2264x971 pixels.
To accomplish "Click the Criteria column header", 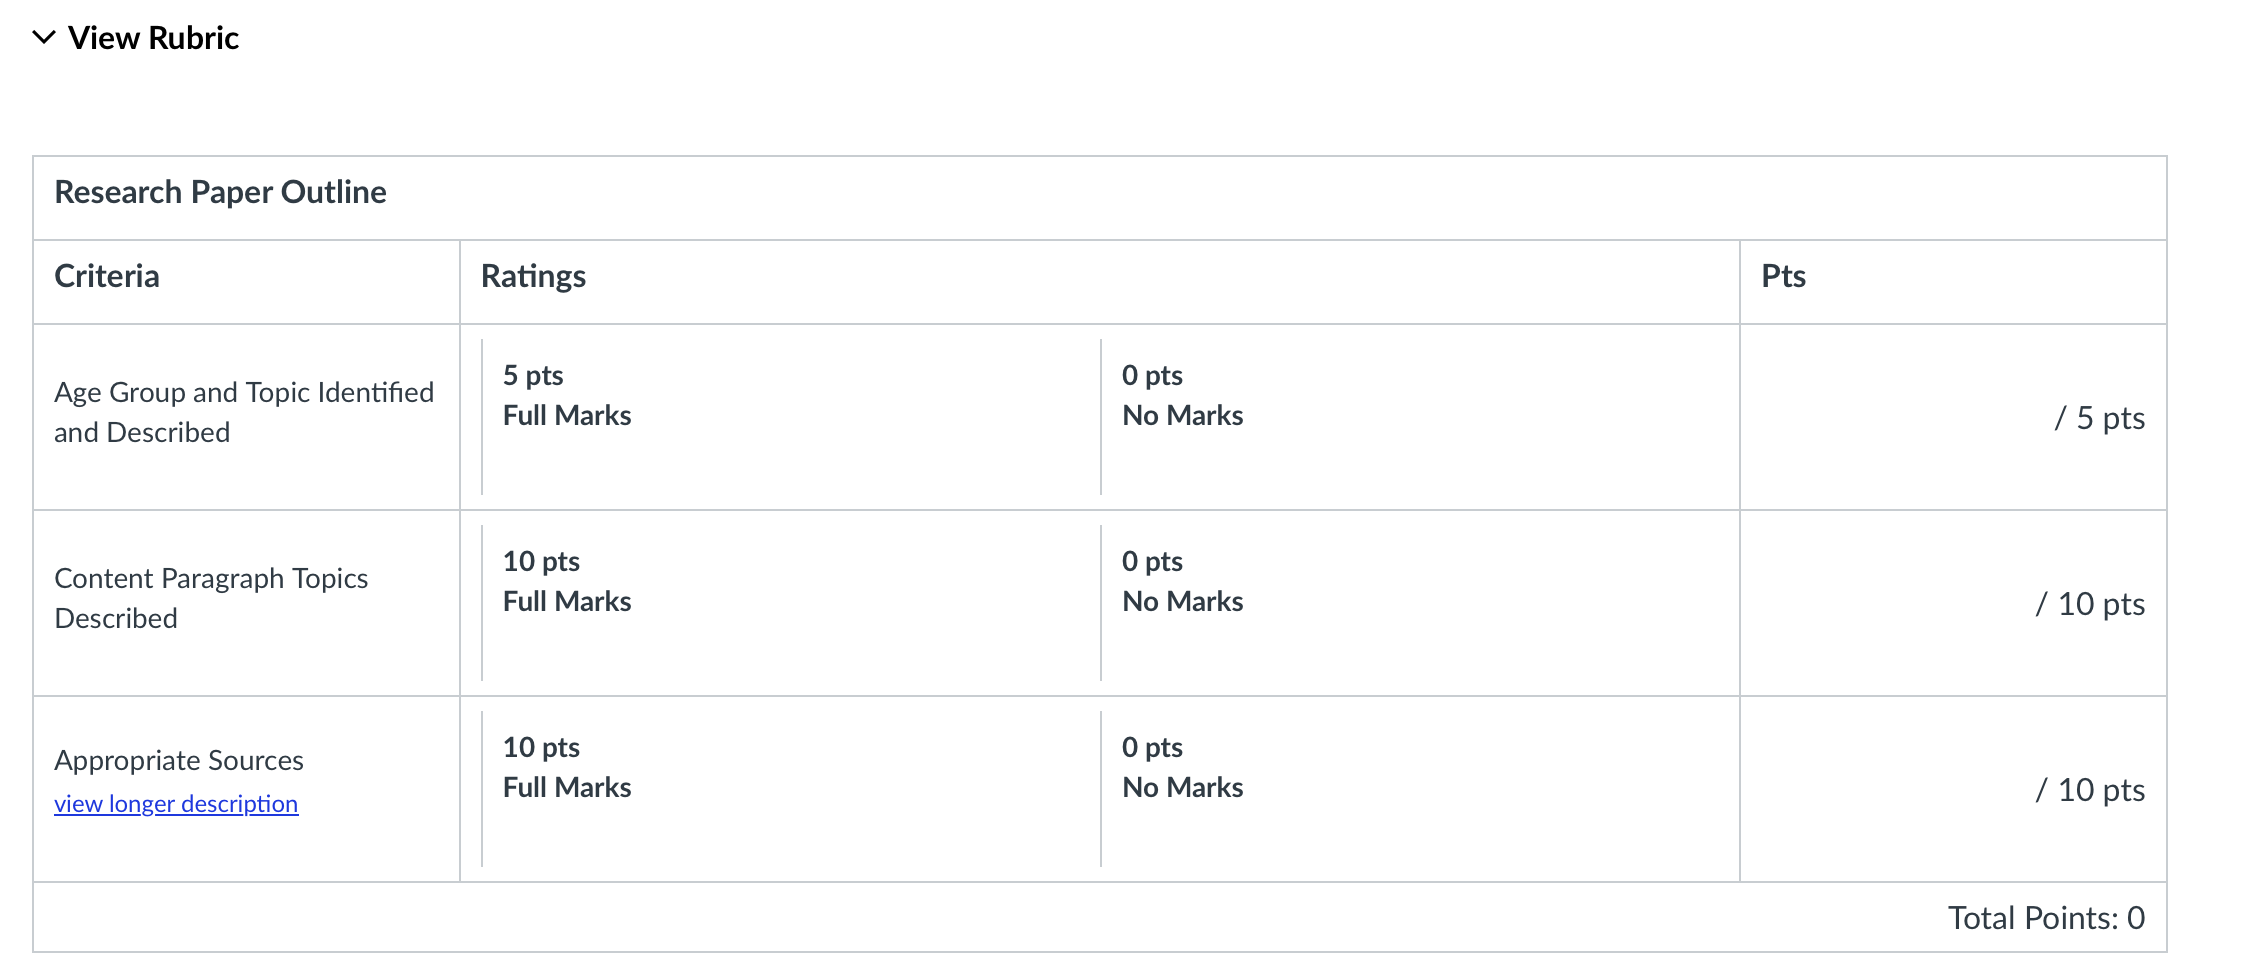I will [x=107, y=276].
